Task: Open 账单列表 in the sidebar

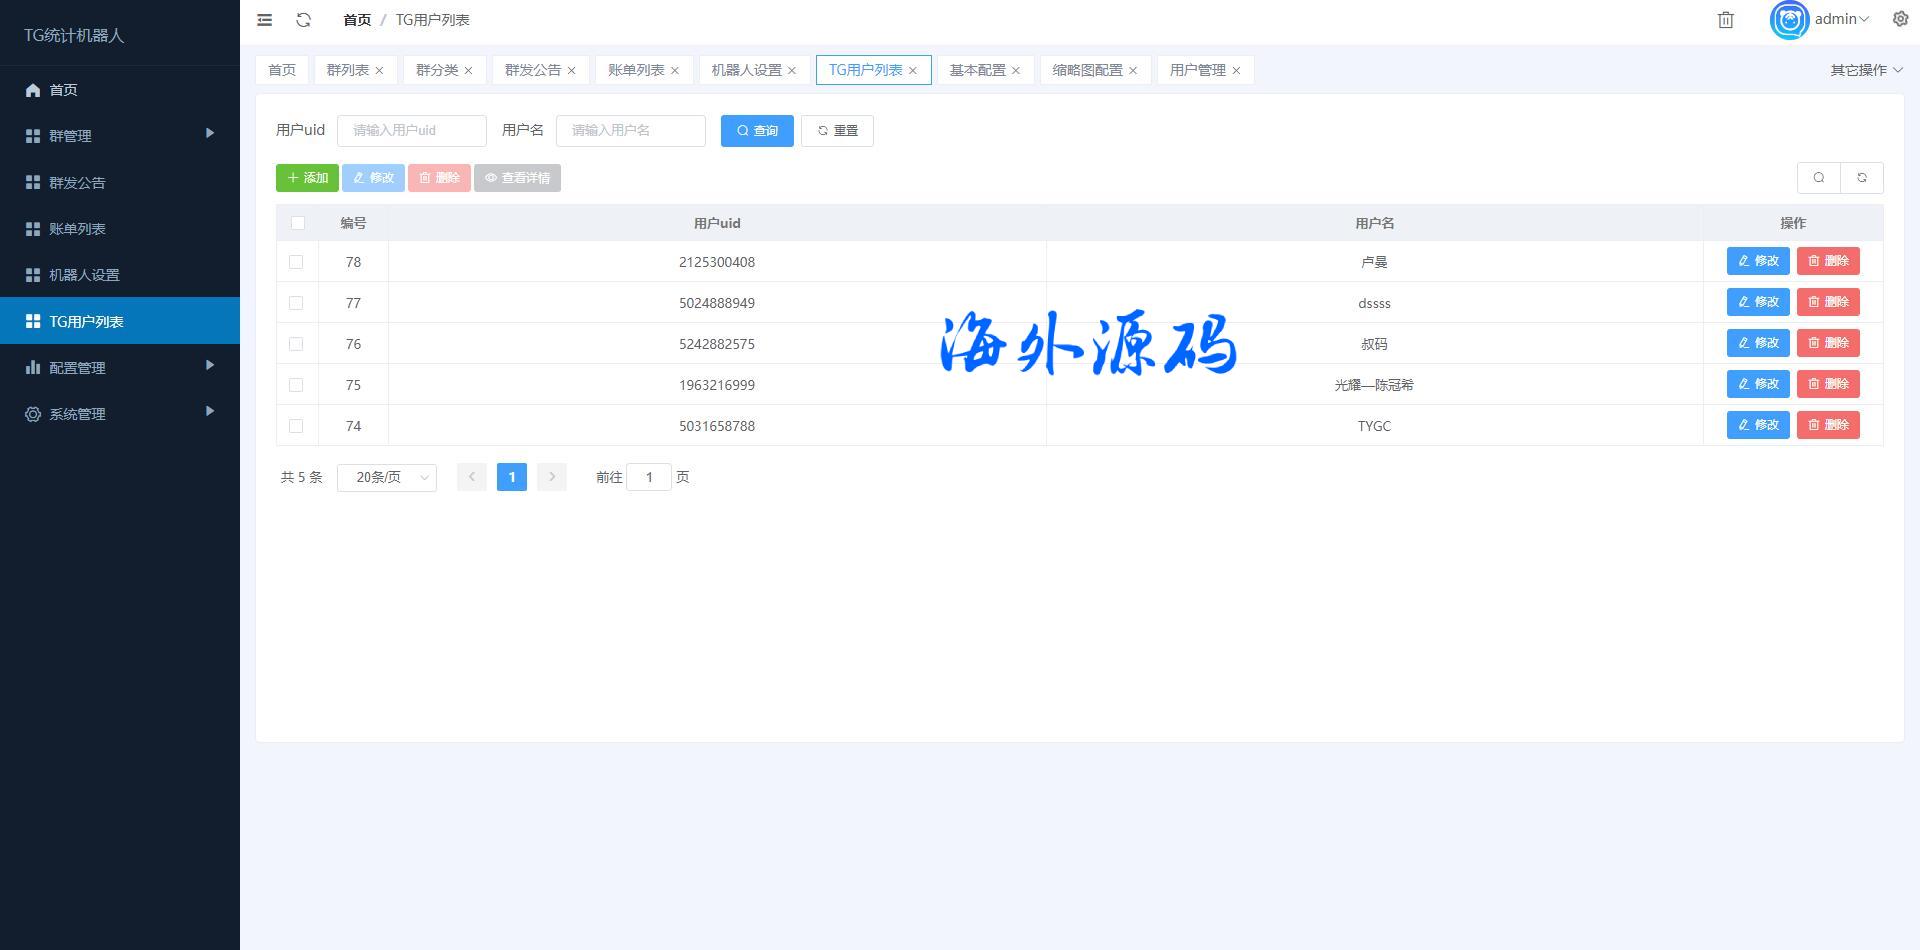Action: pyautogui.click(x=78, y=229)
